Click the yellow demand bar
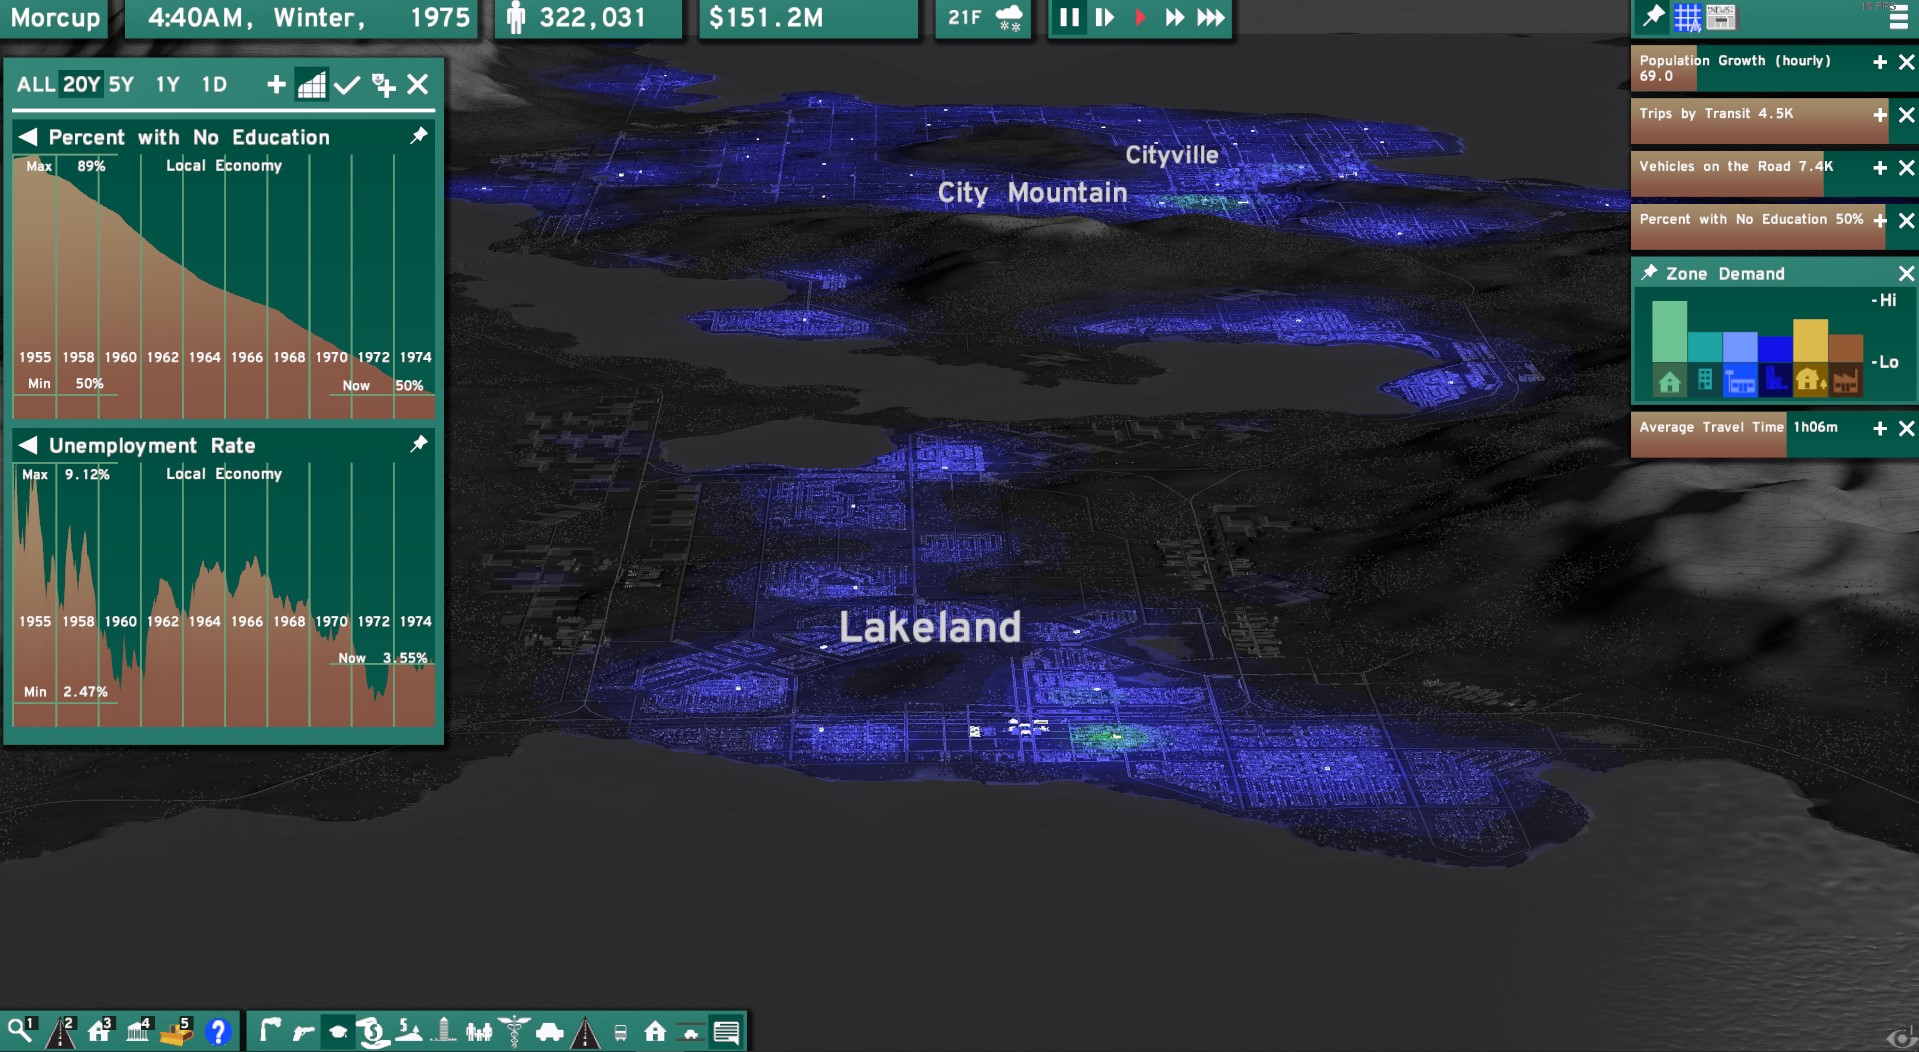The height and width of the screenshot is (1052, 1919). point(1810,340)
